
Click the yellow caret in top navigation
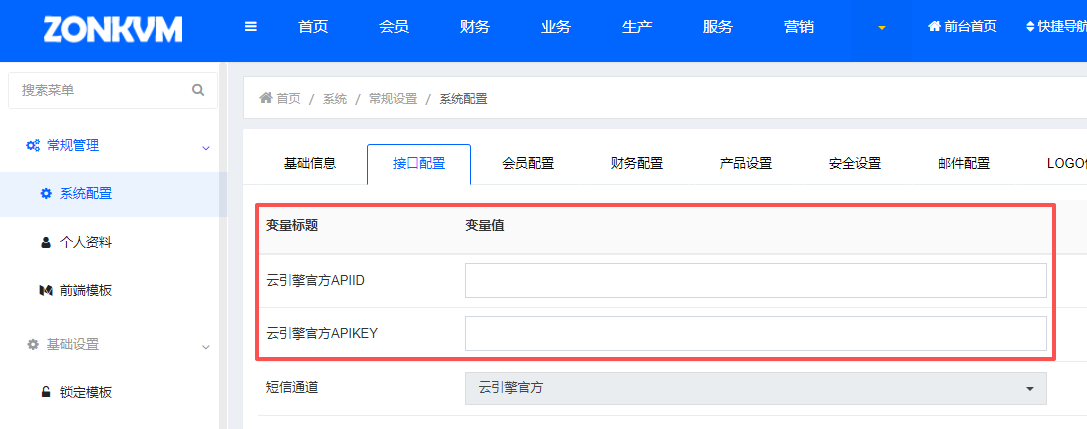pos(881,27)
